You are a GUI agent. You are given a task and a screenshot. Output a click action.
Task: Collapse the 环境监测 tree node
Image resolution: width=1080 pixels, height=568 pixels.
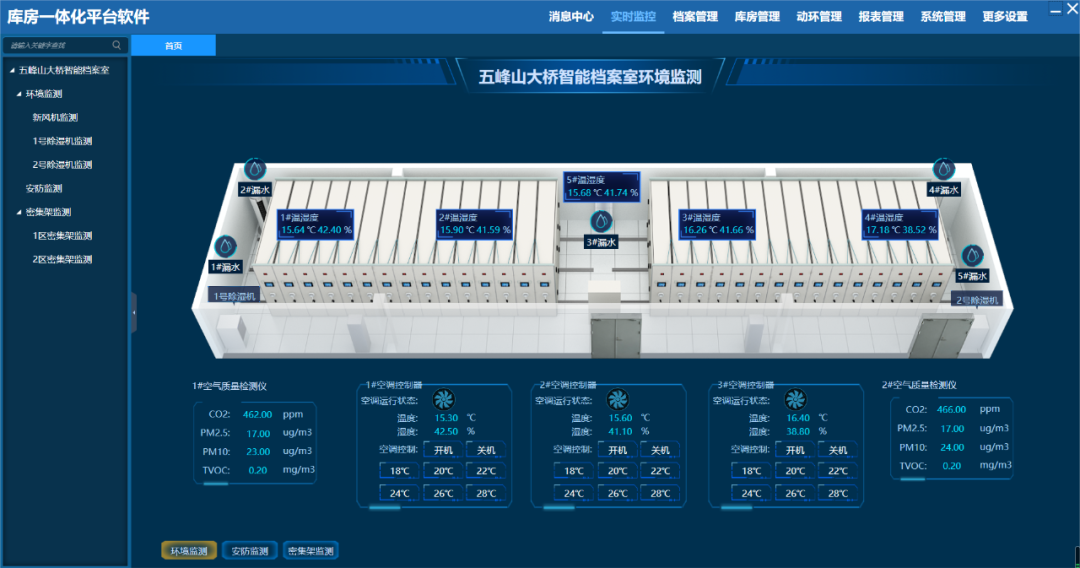(x=18, y=94)
